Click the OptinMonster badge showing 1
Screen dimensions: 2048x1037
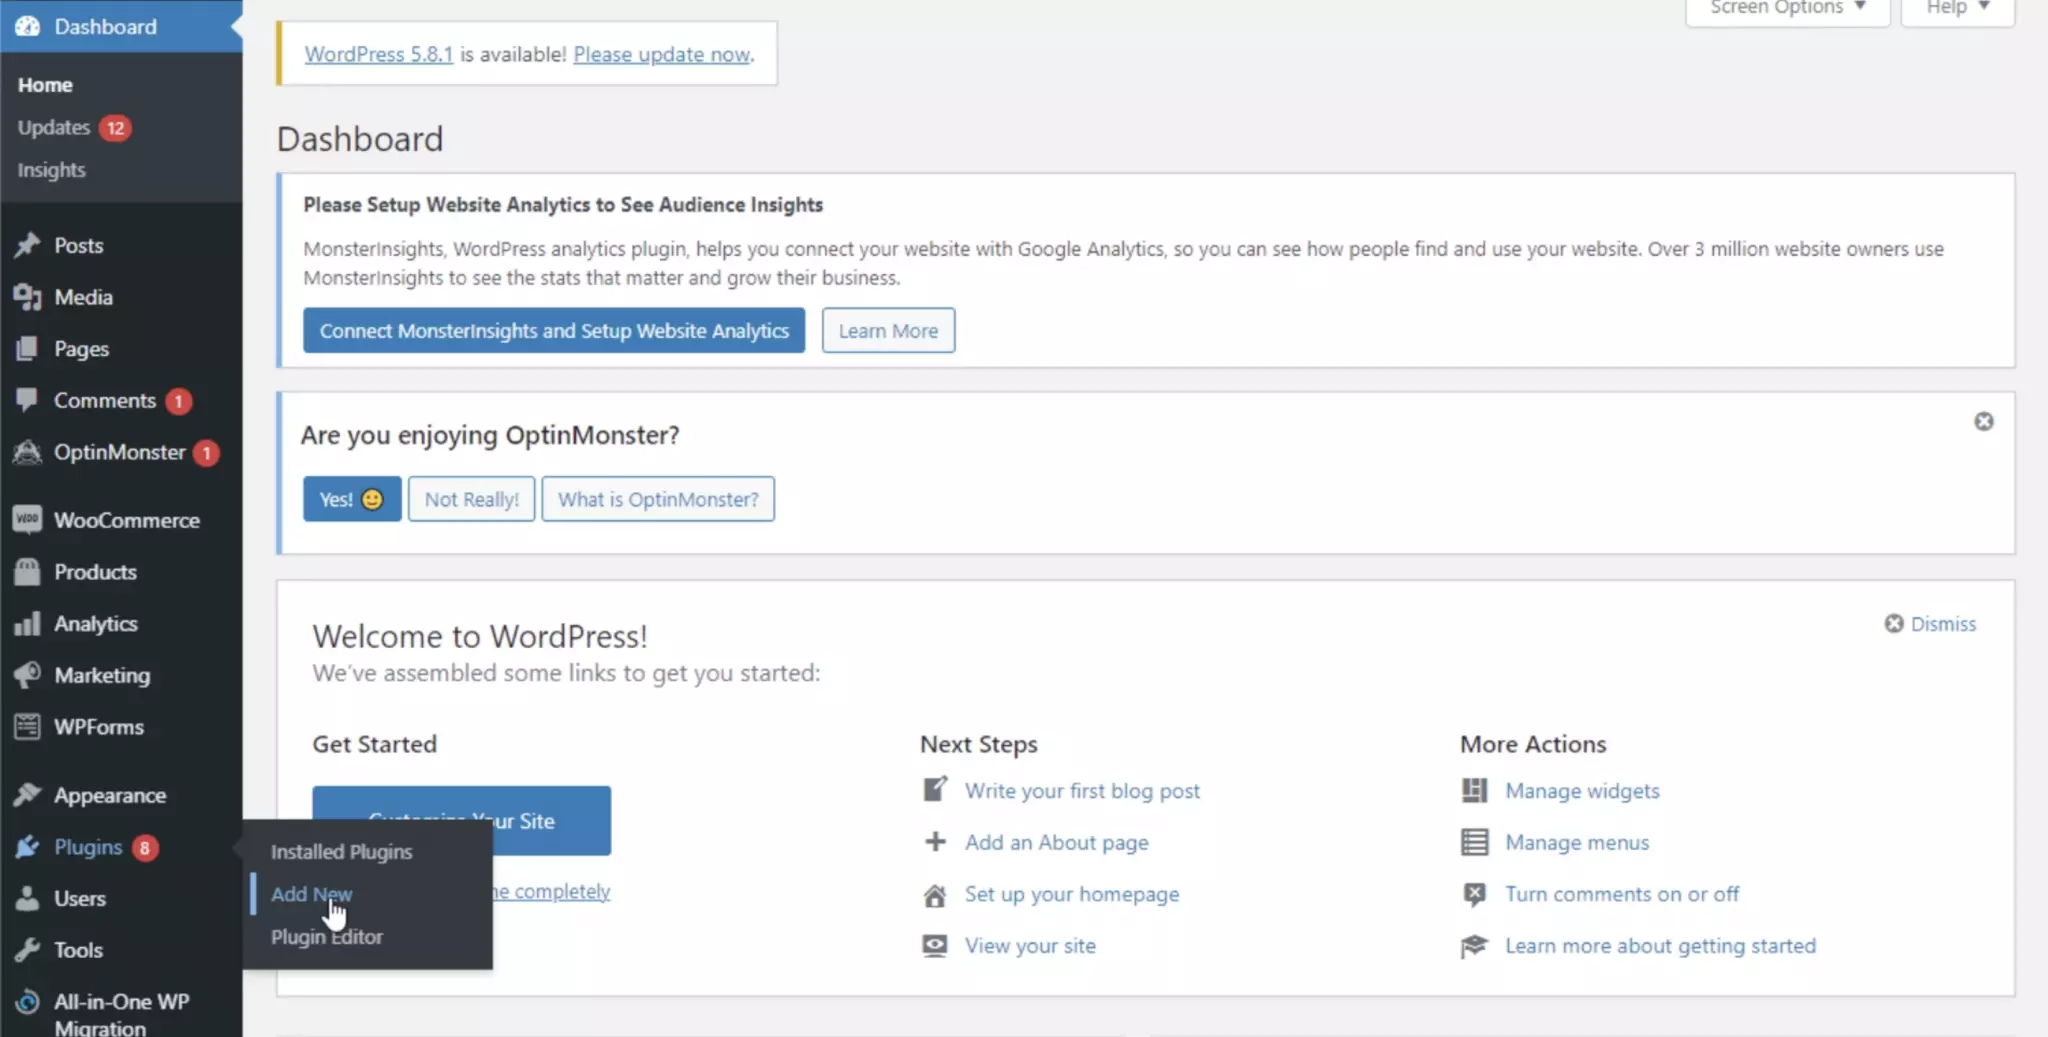point(206,453)
